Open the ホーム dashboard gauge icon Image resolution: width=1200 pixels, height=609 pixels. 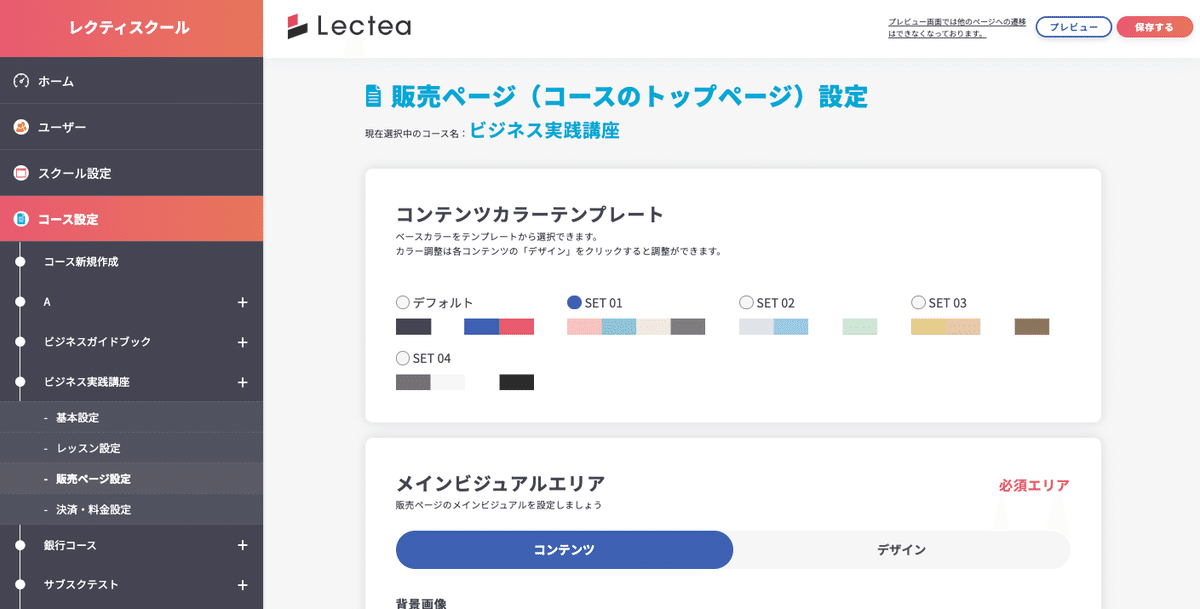21,81
